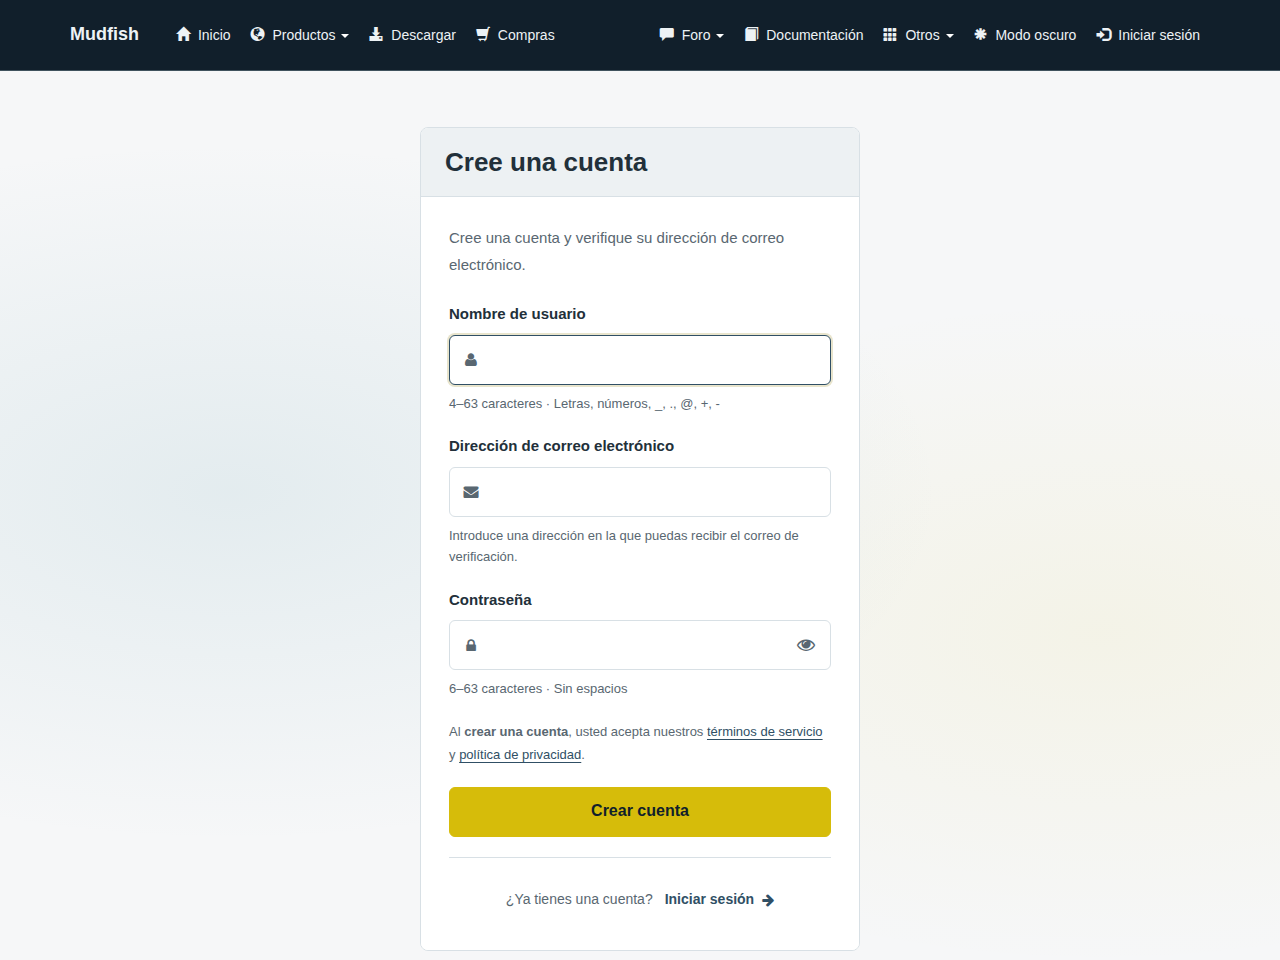Click the book icon beside Documentación
1280x960 pixels.
(x=752, y=34)
